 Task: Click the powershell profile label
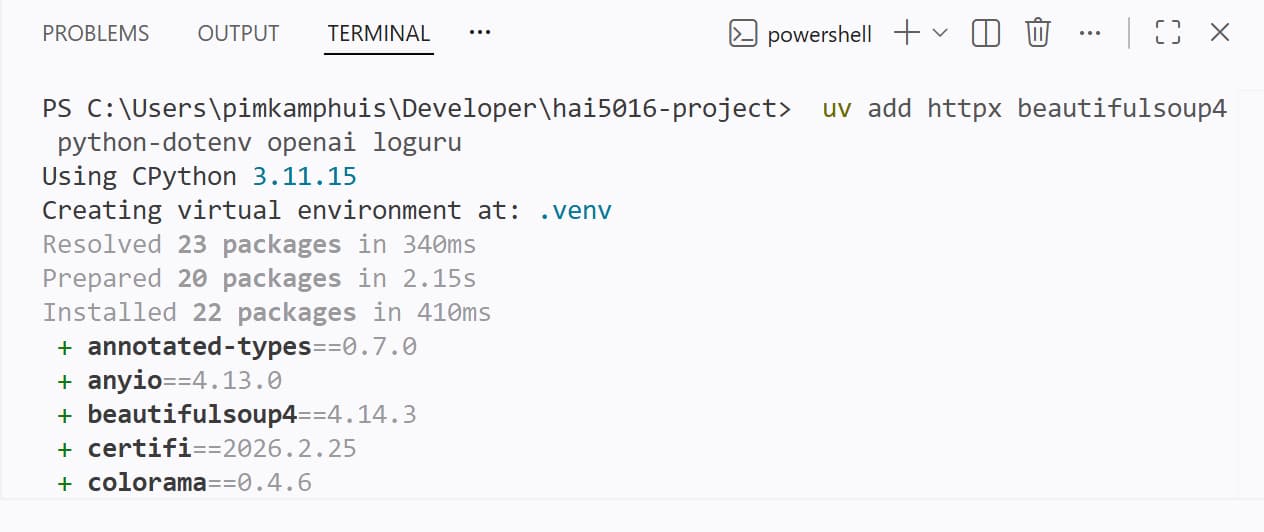click(x=819, y=35)
